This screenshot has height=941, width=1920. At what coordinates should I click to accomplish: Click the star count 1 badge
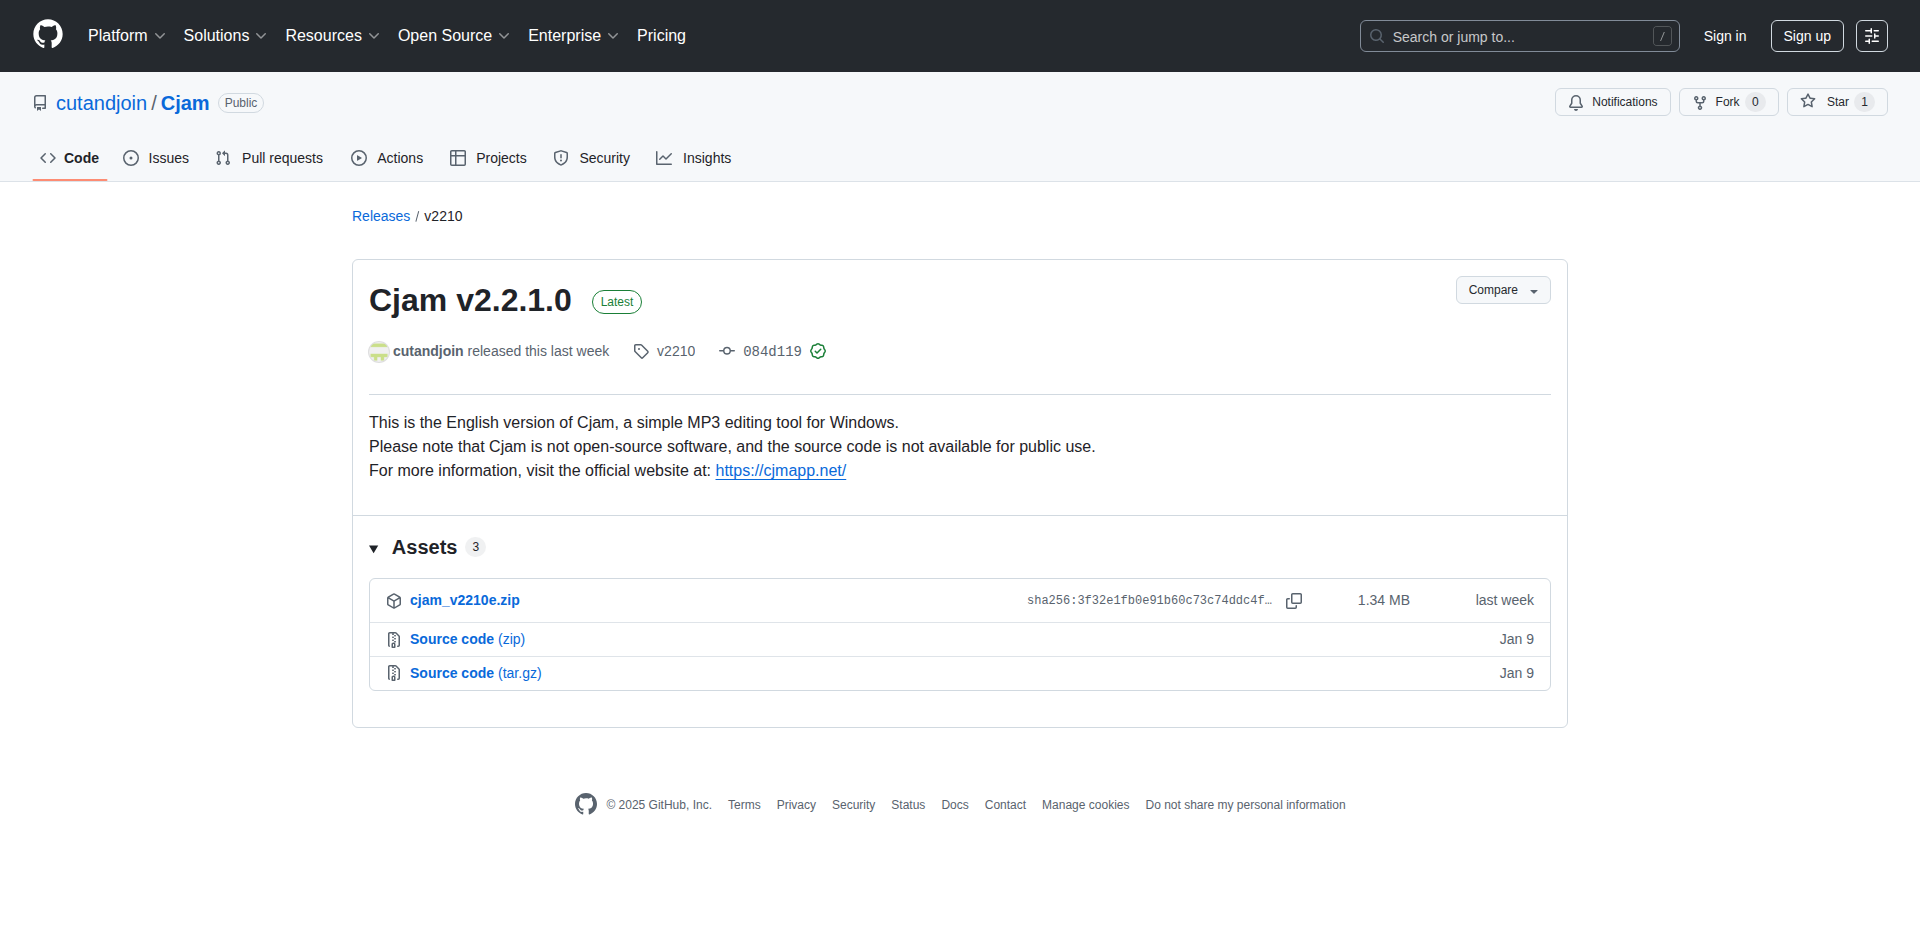pos(1864,102)
